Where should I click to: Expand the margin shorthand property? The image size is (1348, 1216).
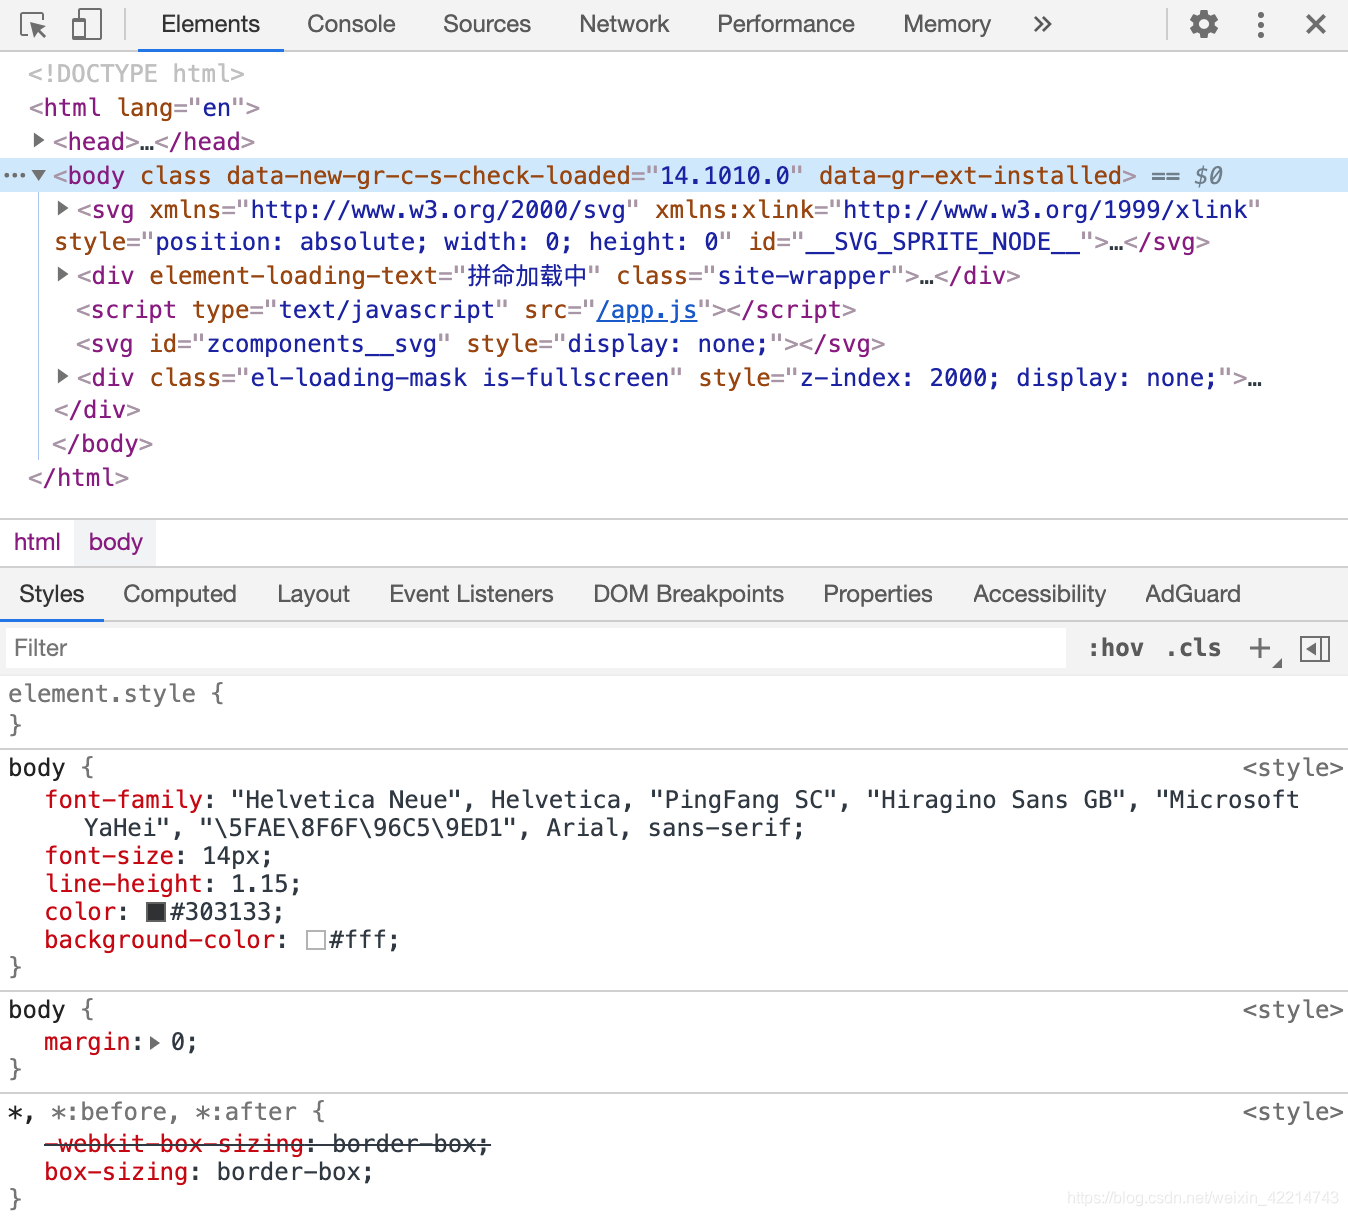[155, 1042]
